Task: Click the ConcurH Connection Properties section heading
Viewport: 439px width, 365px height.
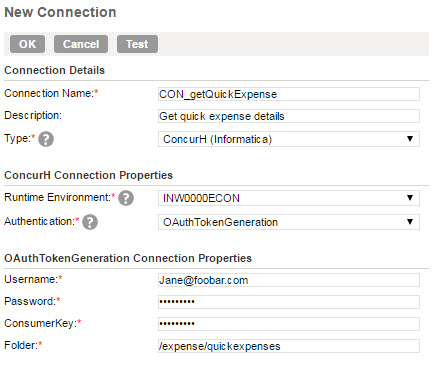Action: (x=88, y=175)
